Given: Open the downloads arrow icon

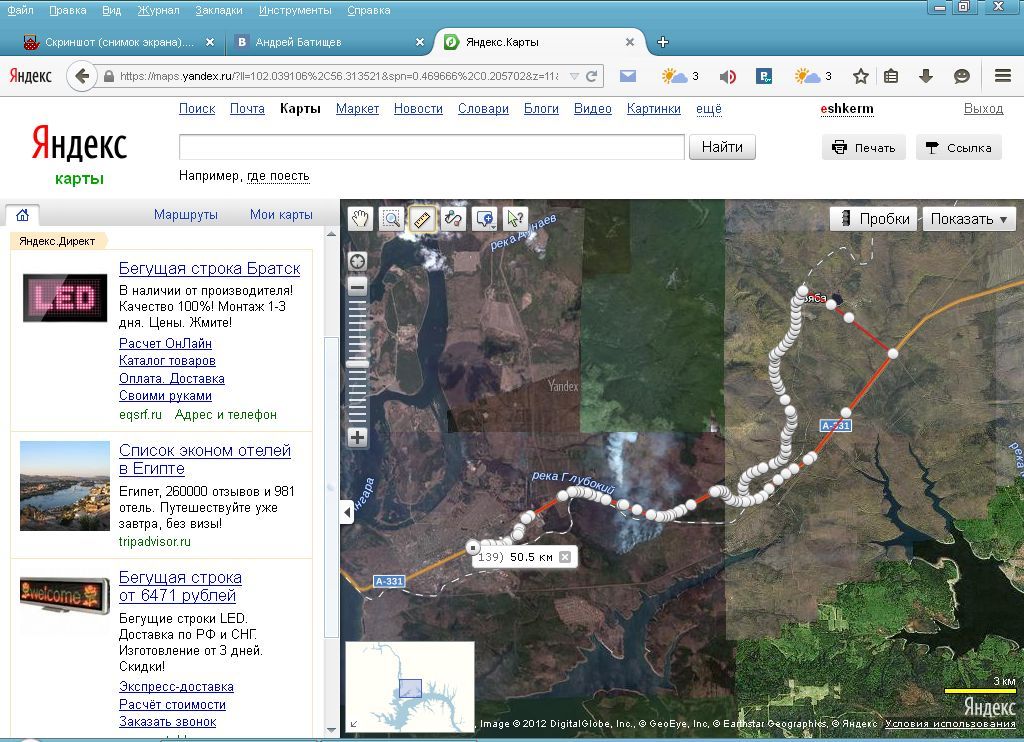Looking at the screenshot, I should (x=925, y=76).
